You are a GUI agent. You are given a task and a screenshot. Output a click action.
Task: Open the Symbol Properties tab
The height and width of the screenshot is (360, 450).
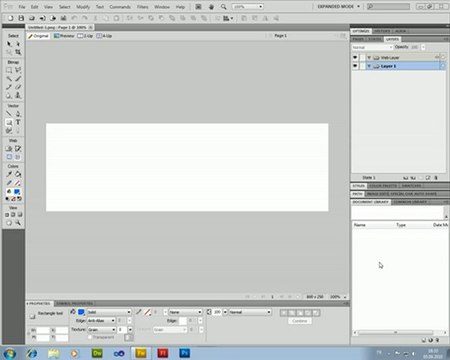(74, 303)
